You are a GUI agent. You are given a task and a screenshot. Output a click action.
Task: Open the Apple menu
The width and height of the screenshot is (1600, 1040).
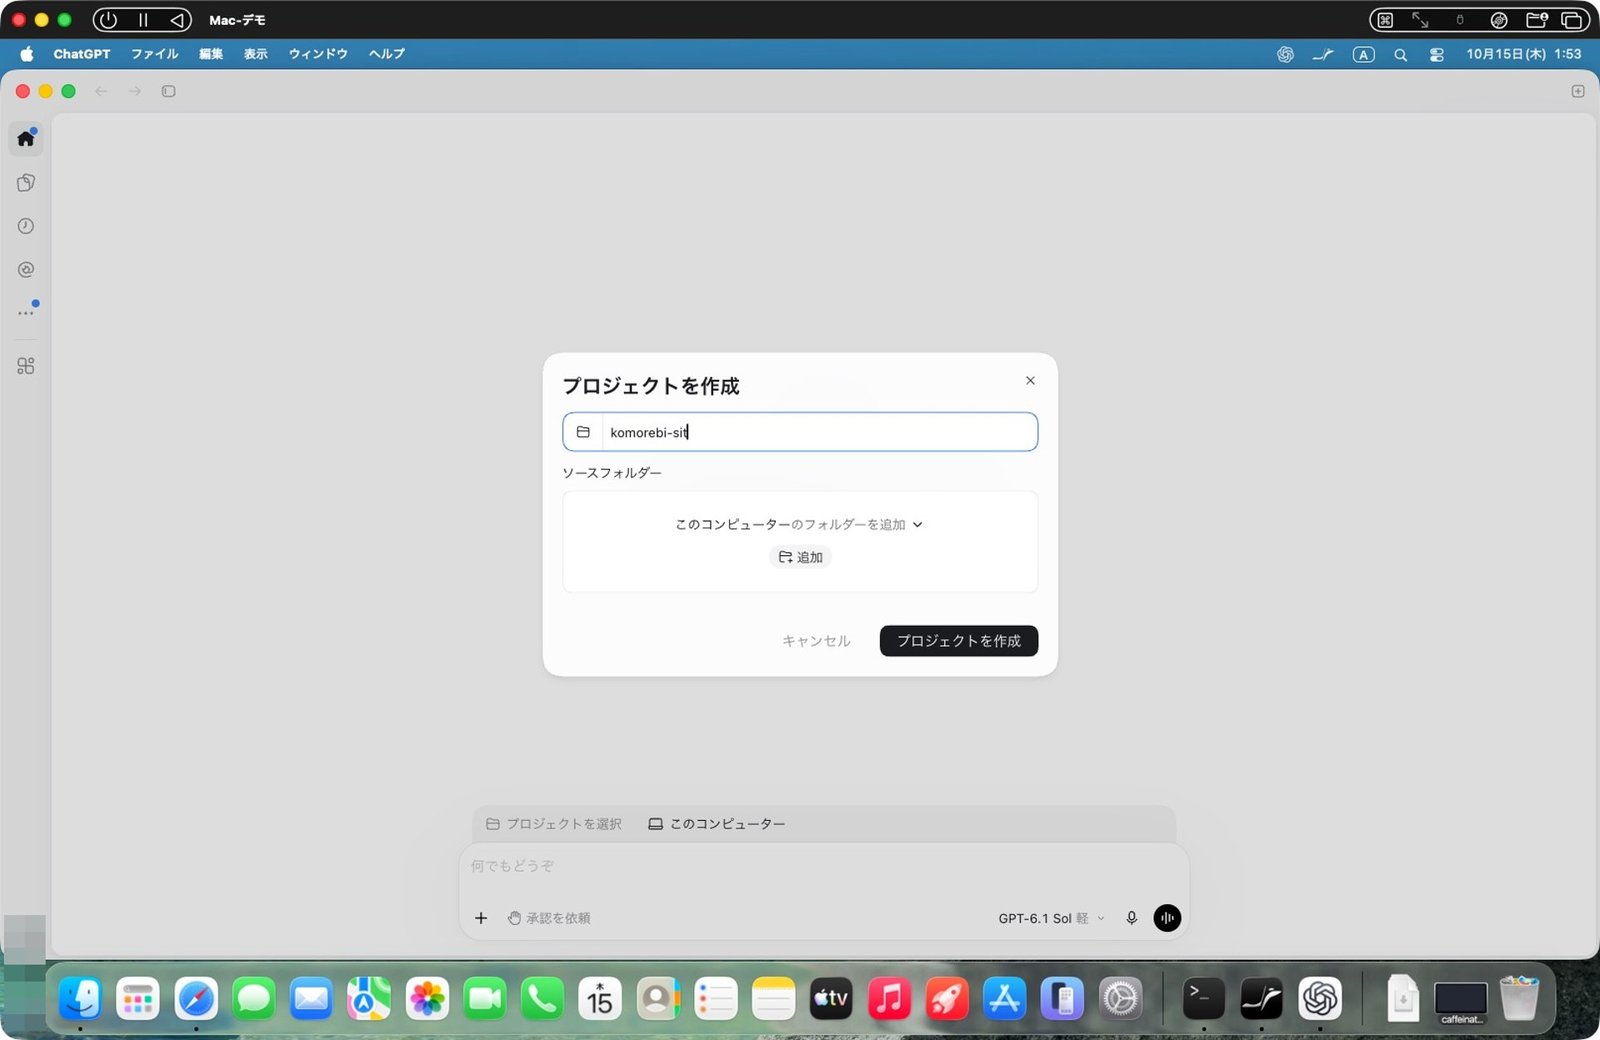(27, 54)
